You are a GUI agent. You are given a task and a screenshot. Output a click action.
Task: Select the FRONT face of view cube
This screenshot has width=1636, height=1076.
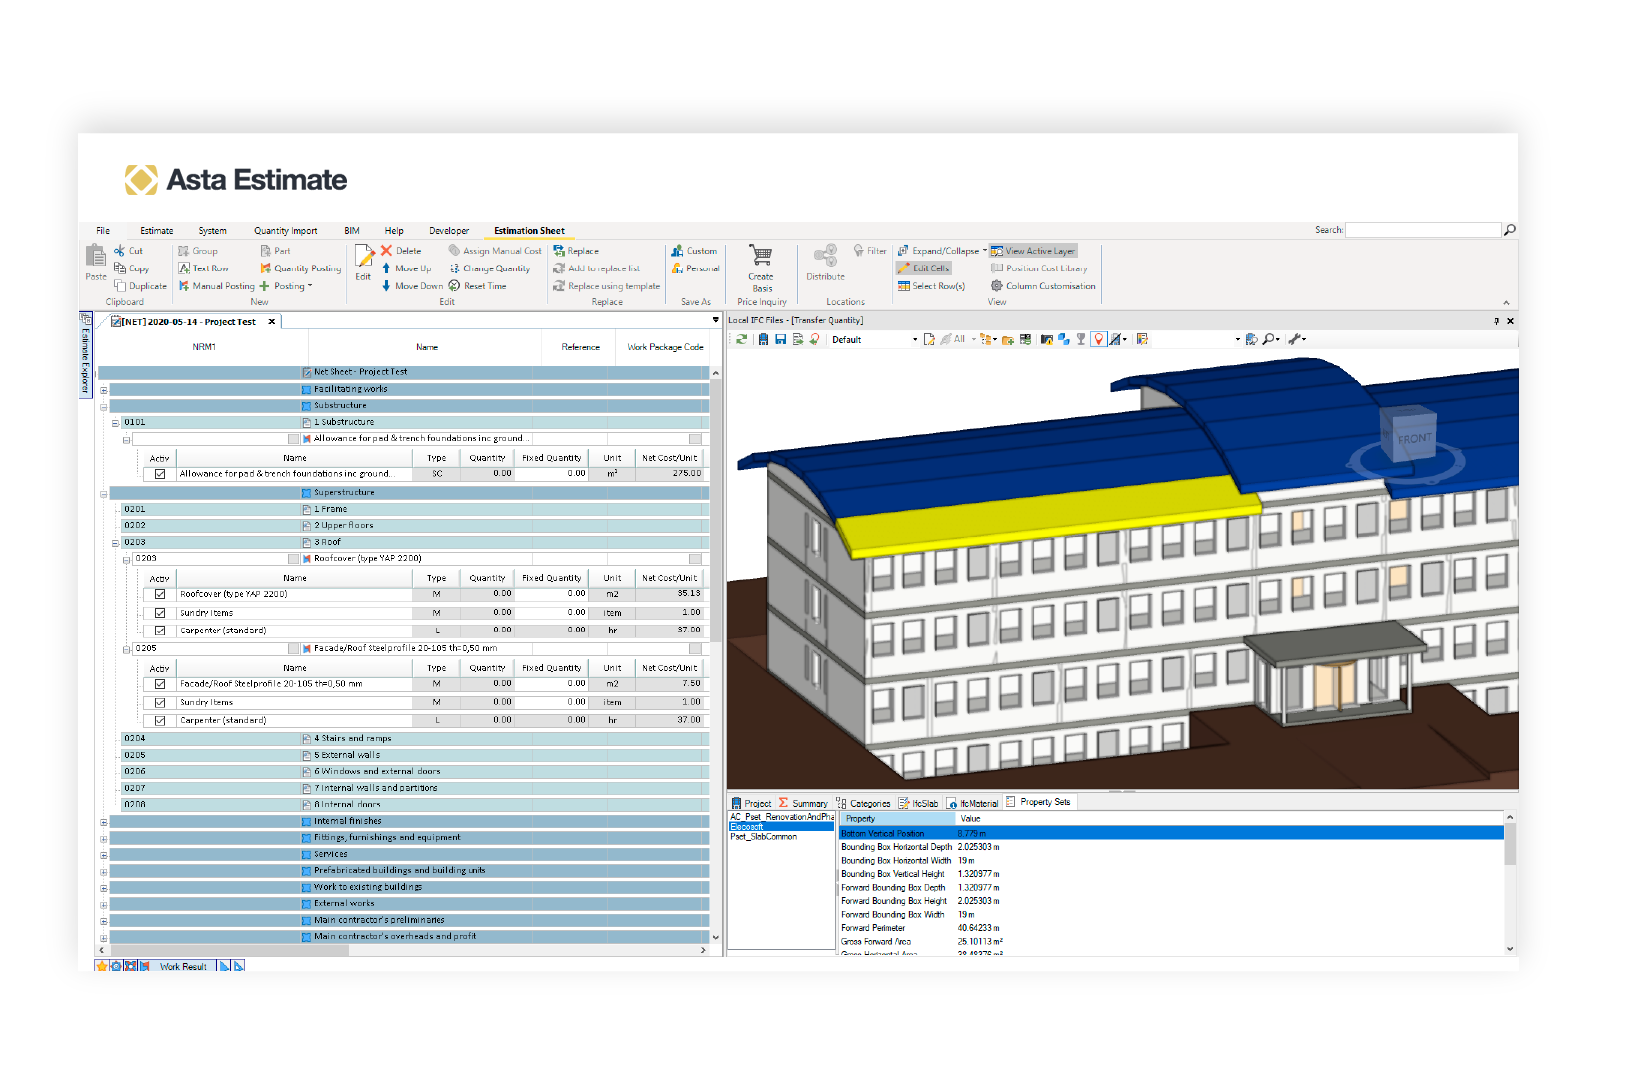[1413, 438]
